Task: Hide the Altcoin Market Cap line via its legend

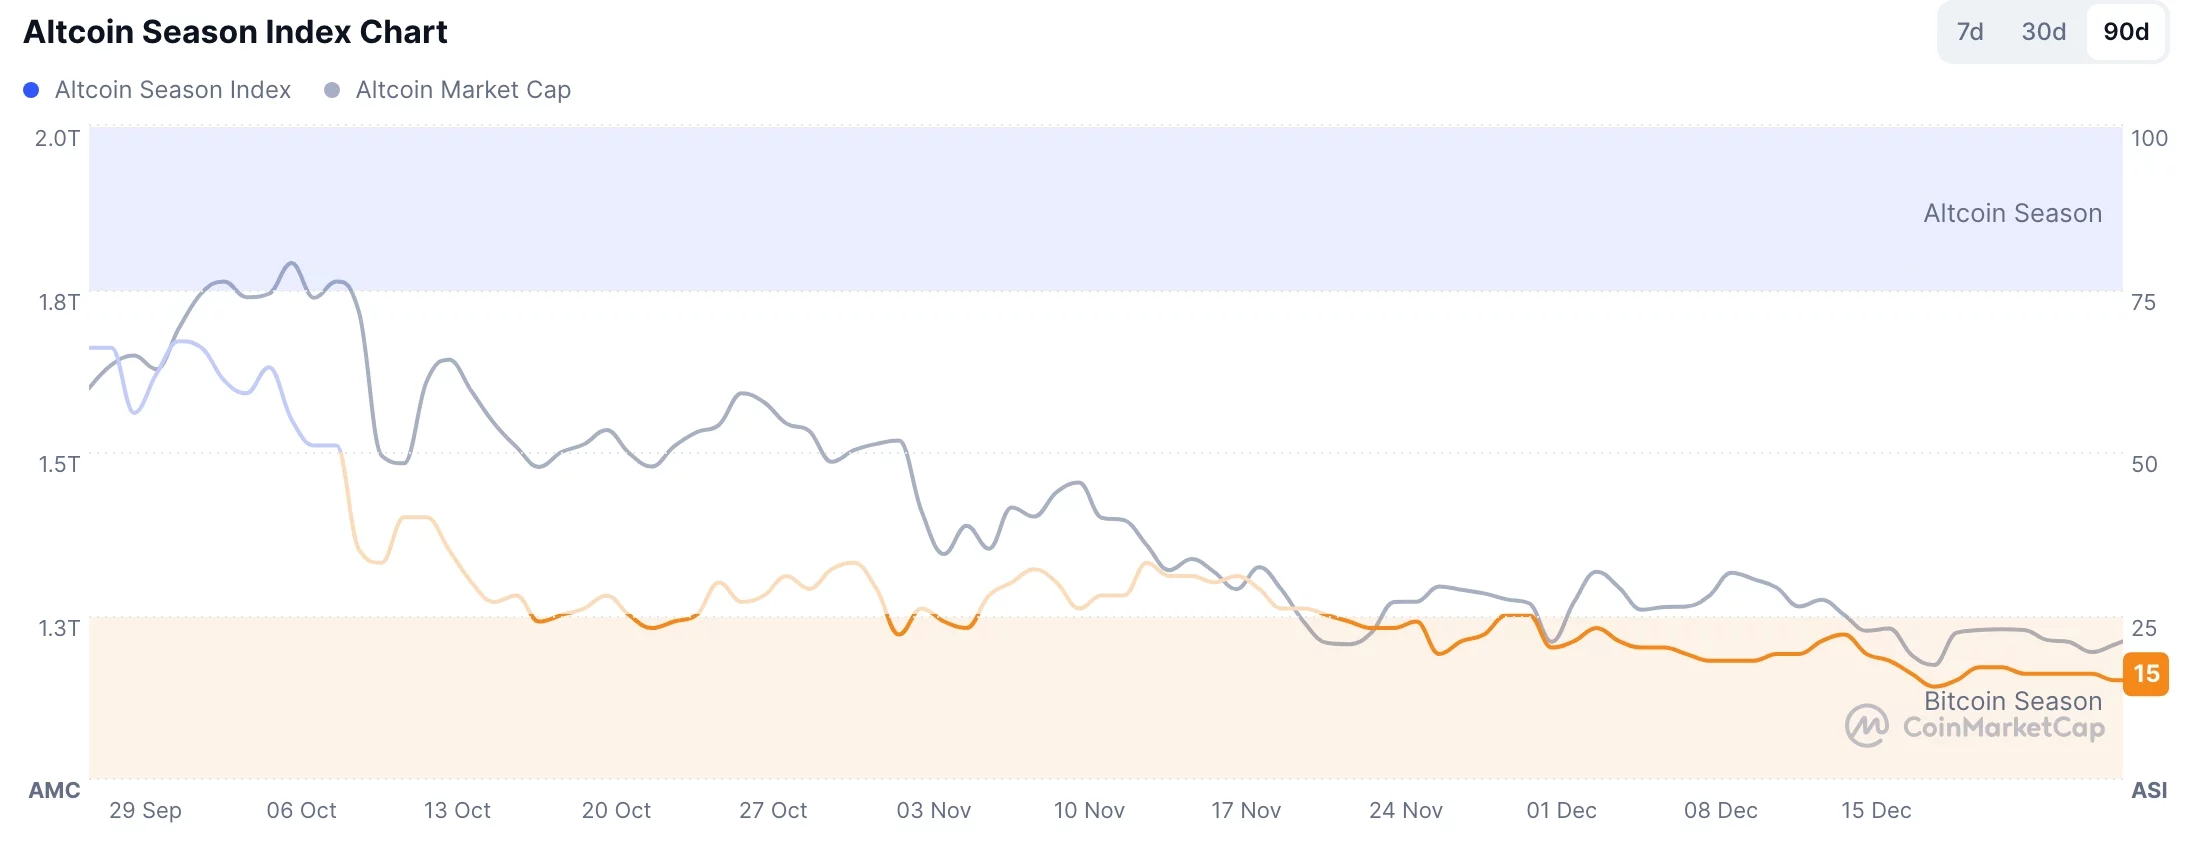Action: point(462,89)
